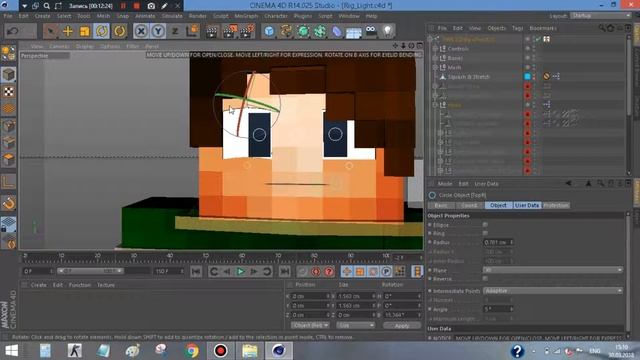Viewport: 640px width, 360px height.
Task: Click Render to Picture Viewer icon
Action: point(229,31)
